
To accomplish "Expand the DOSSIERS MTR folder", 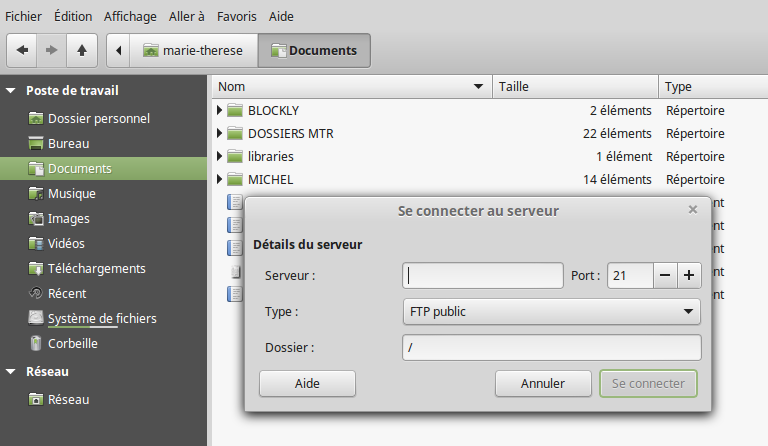I will pyautogui.click(x=219, y=133).
